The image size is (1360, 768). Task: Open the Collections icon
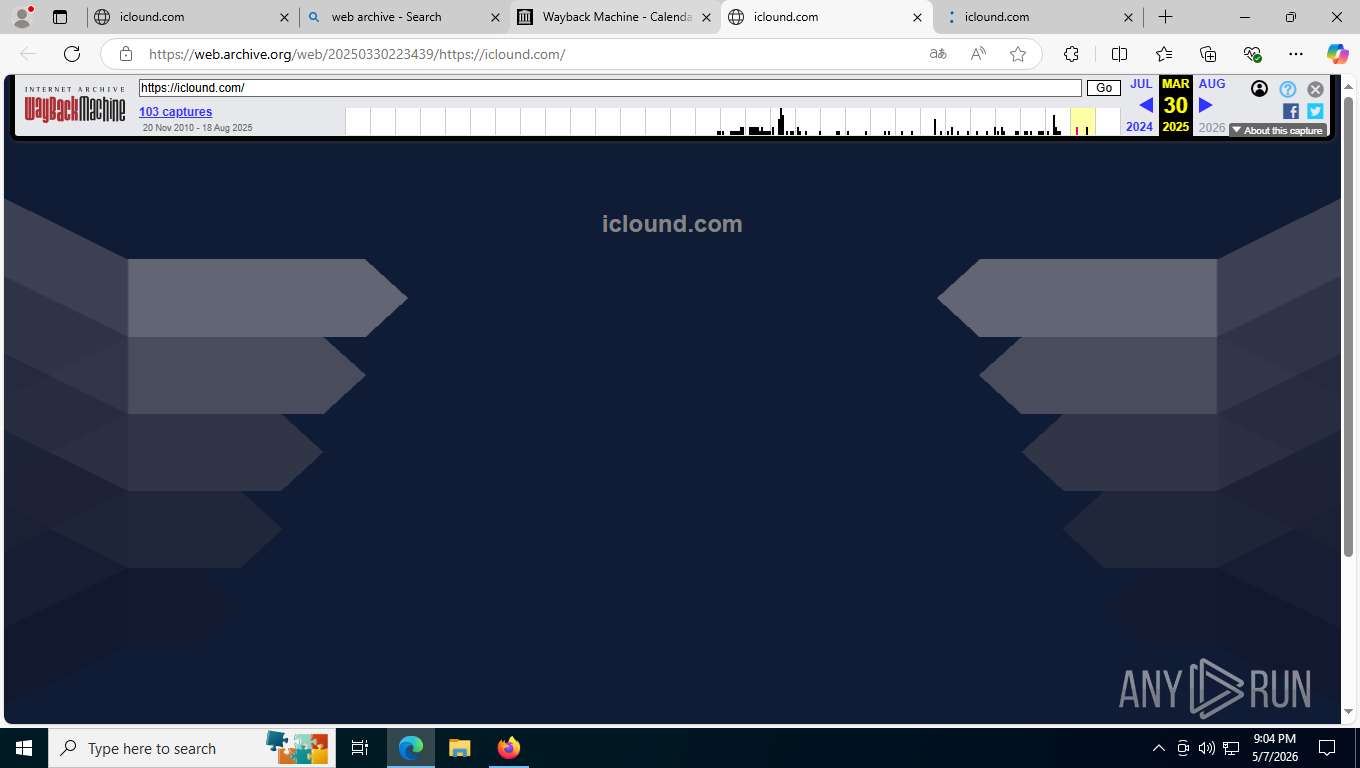coord(1208,54)
